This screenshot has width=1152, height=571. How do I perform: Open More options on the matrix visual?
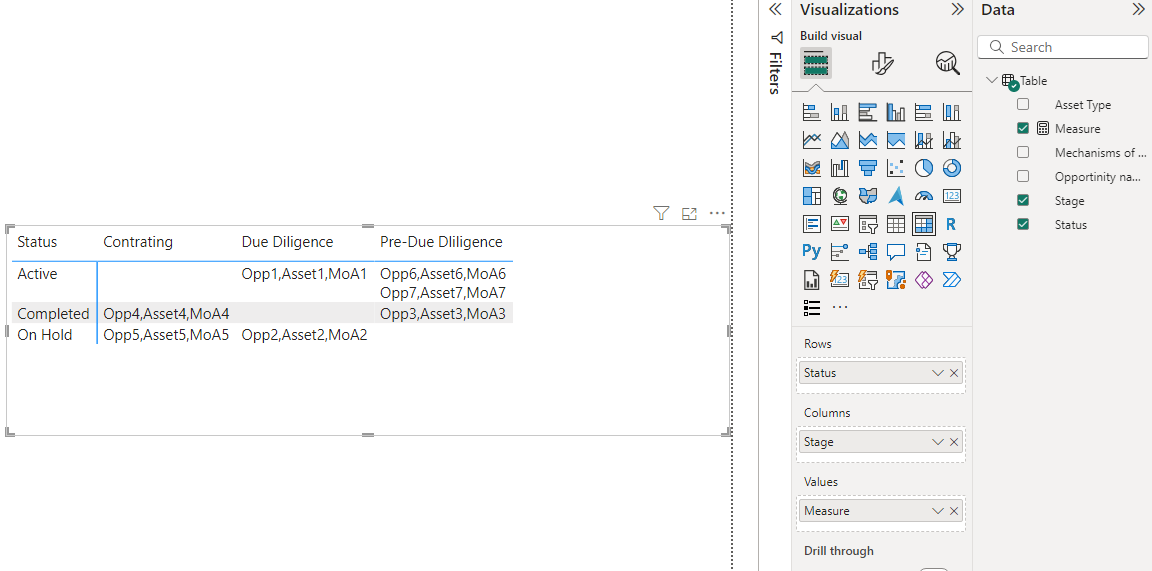pyautogui.click(x=717, y=214)
